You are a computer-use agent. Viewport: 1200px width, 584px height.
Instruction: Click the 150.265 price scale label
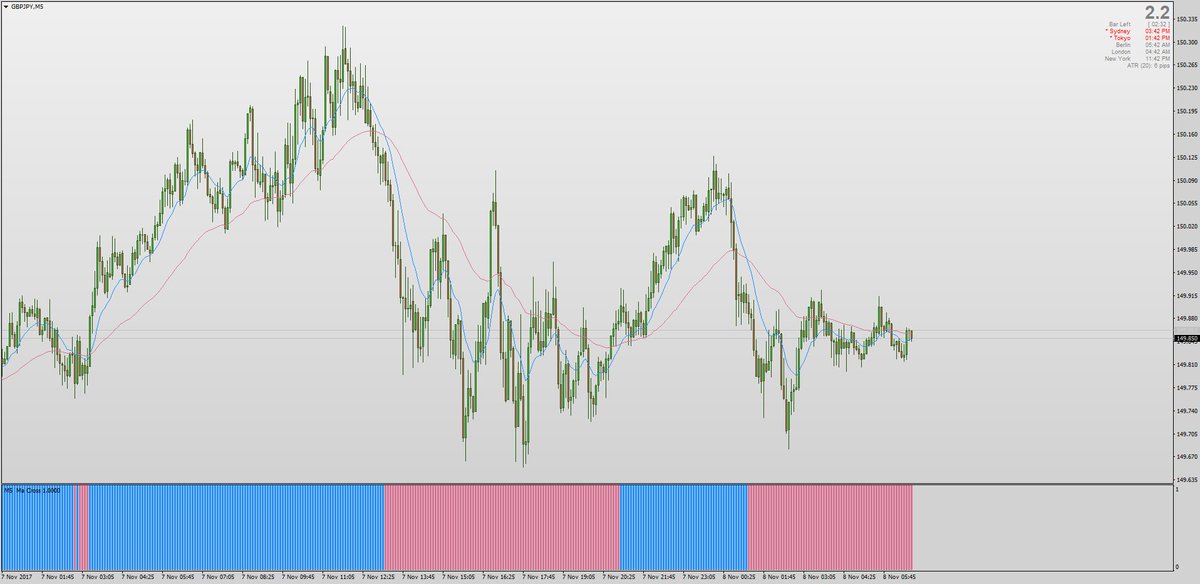pyautogui.click(x=1187, y=65)
